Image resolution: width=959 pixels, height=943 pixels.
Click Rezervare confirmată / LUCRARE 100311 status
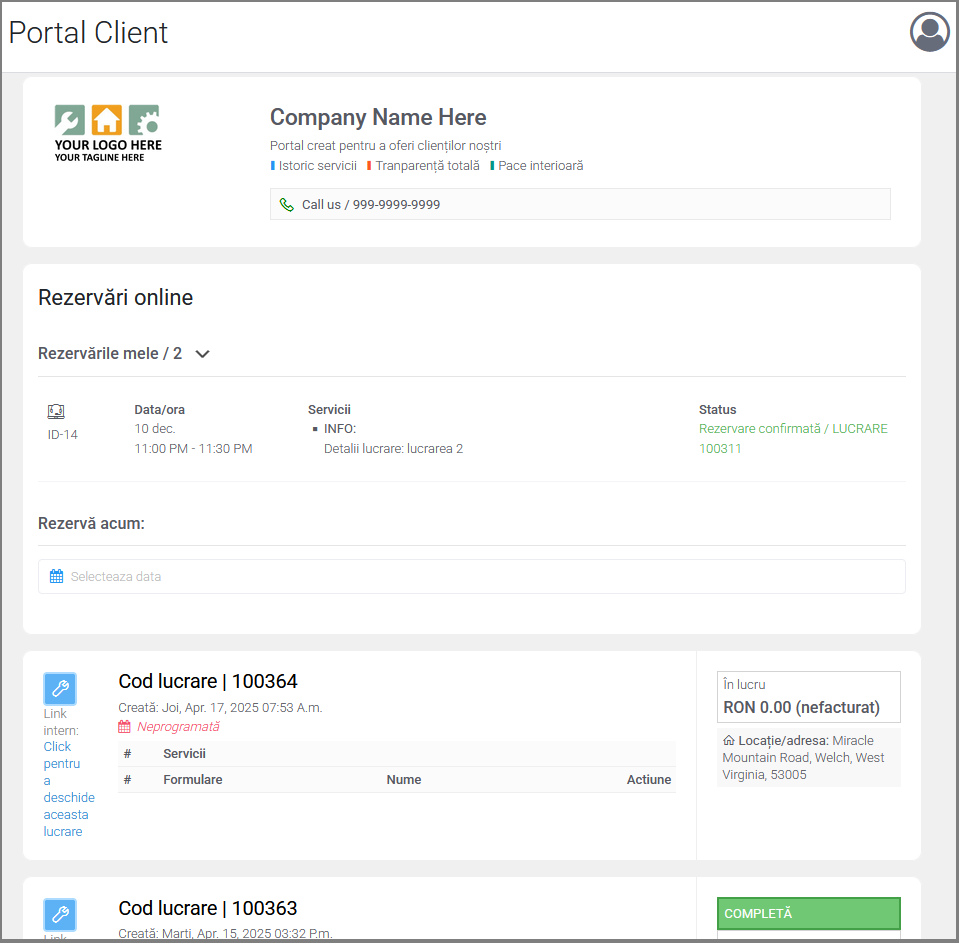pyautogui.click(x=792, y=438)
